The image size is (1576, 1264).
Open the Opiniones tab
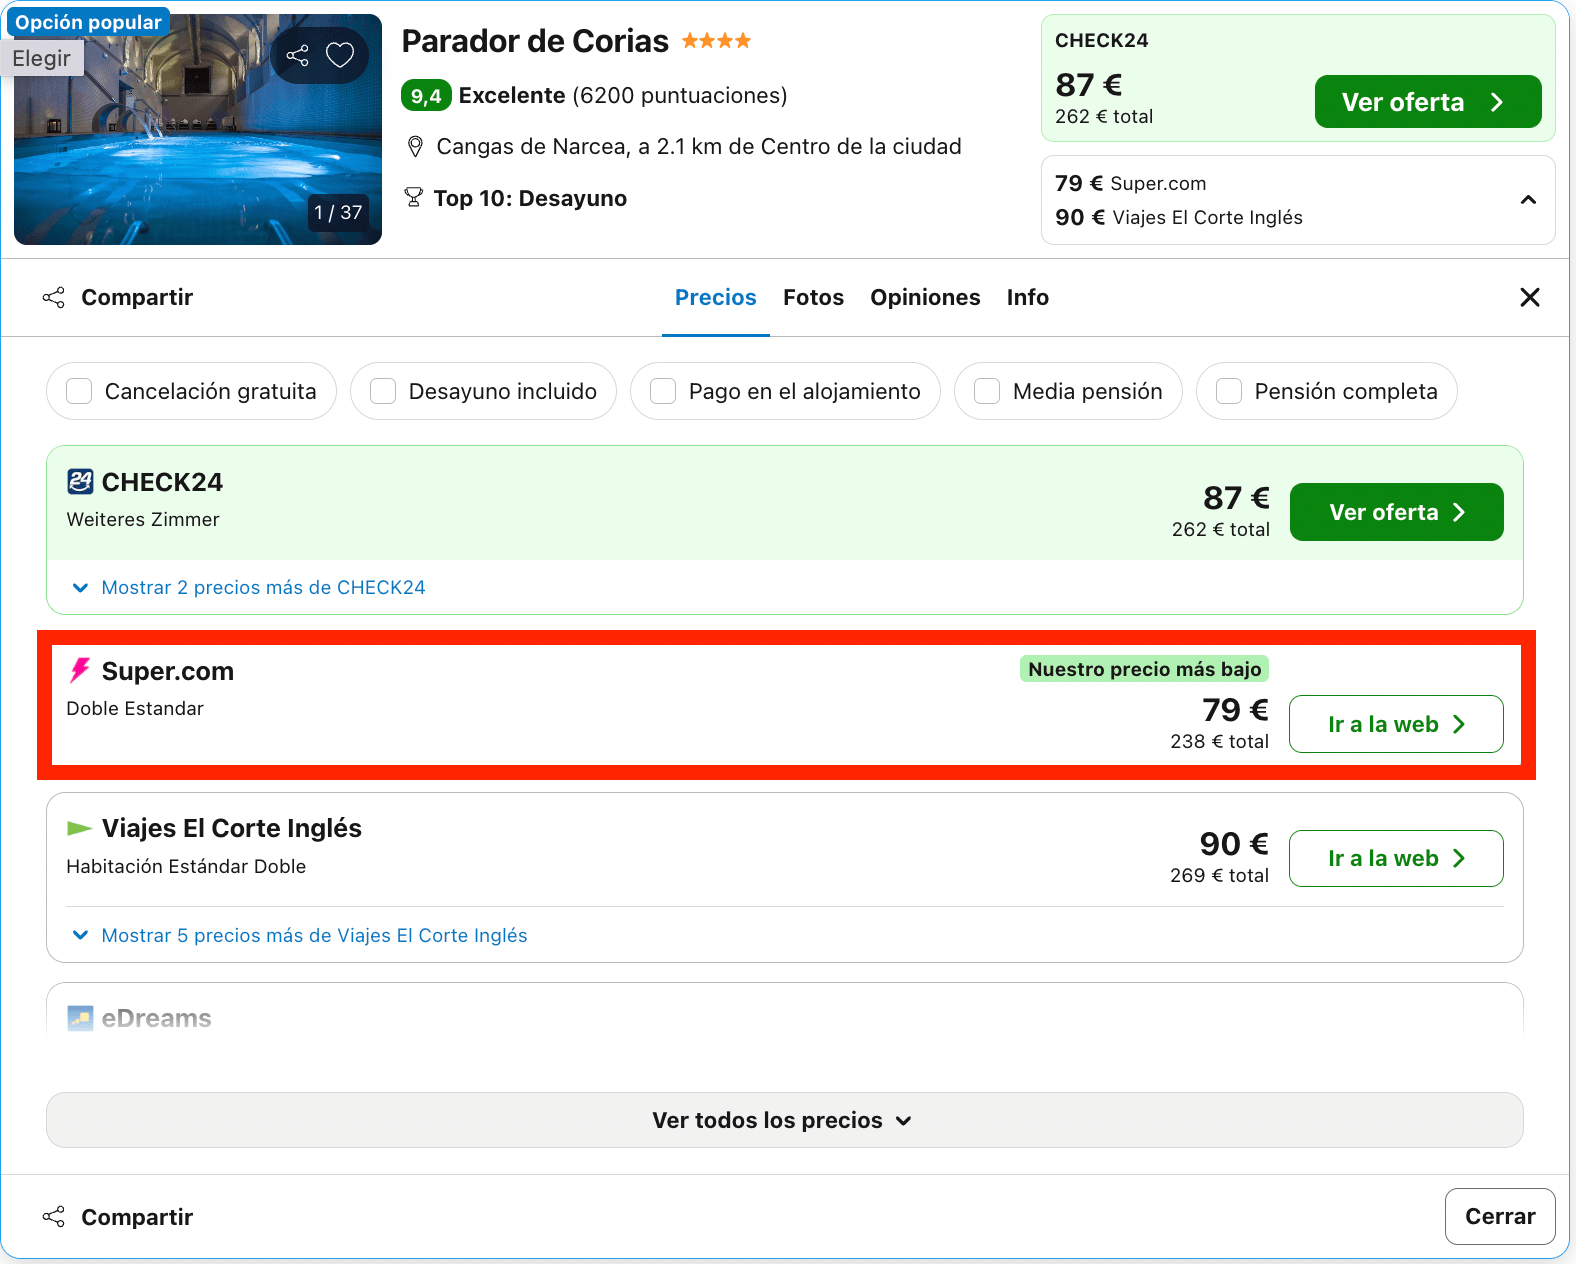coord(925,297)
